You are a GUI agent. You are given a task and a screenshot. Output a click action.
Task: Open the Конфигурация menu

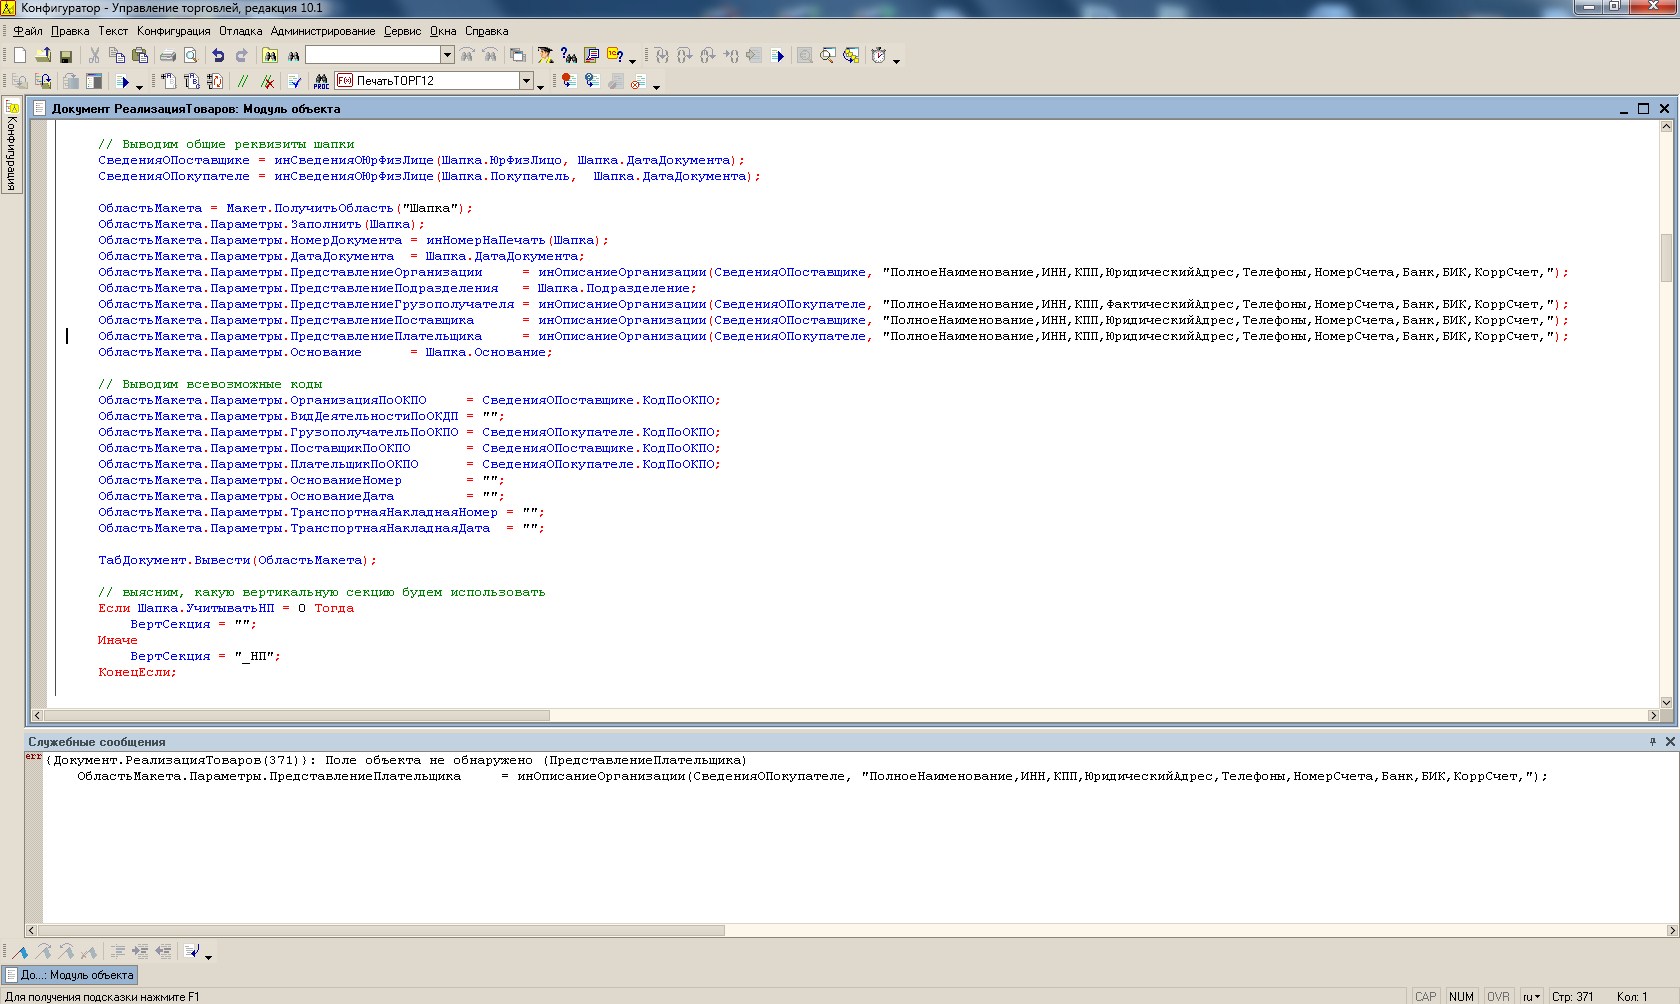coord(173,31)
